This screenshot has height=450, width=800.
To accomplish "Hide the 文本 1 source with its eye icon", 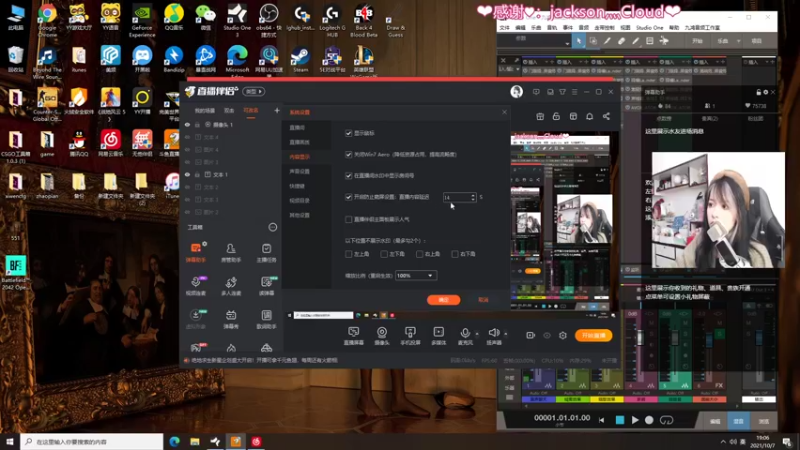I will (x=187, y=174).
